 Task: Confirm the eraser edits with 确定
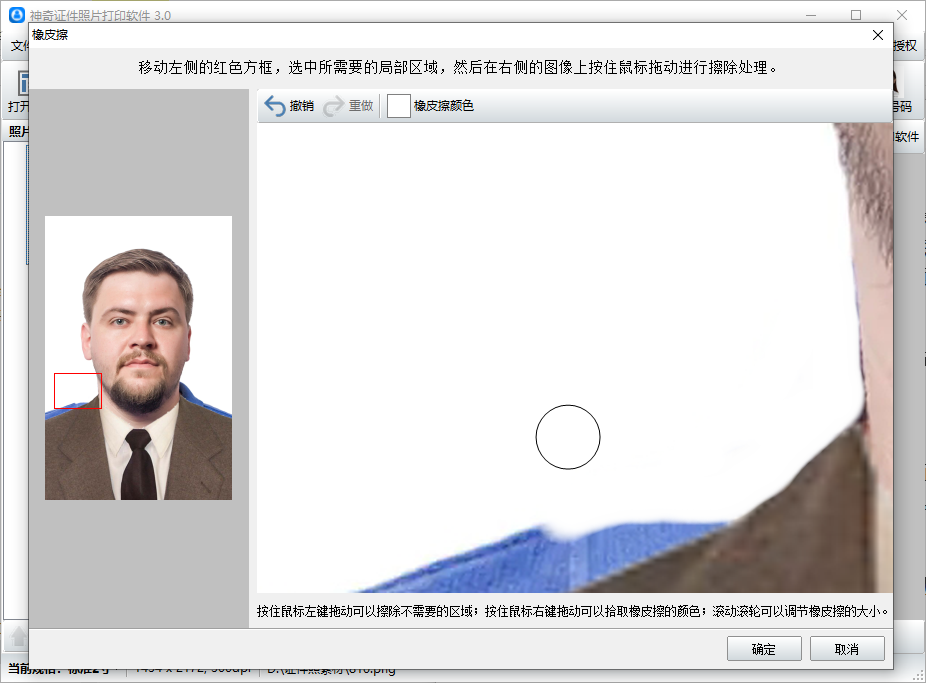point(764,649)
